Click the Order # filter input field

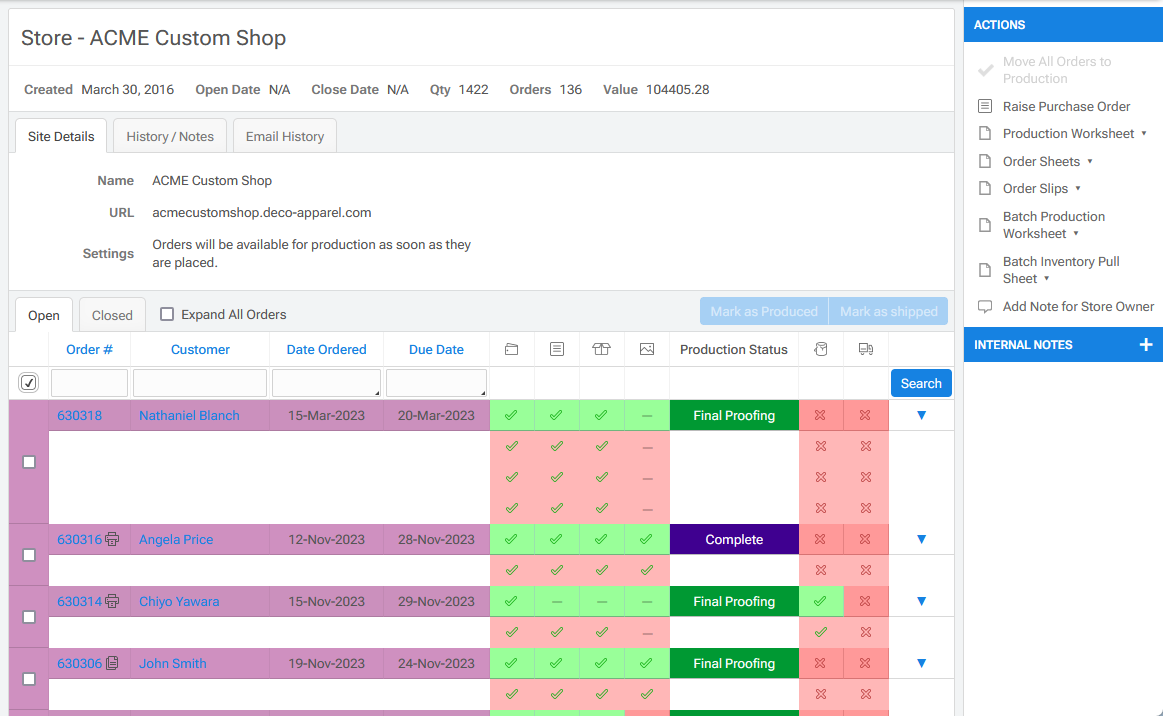pyautogui.click(x=89, y=383)
